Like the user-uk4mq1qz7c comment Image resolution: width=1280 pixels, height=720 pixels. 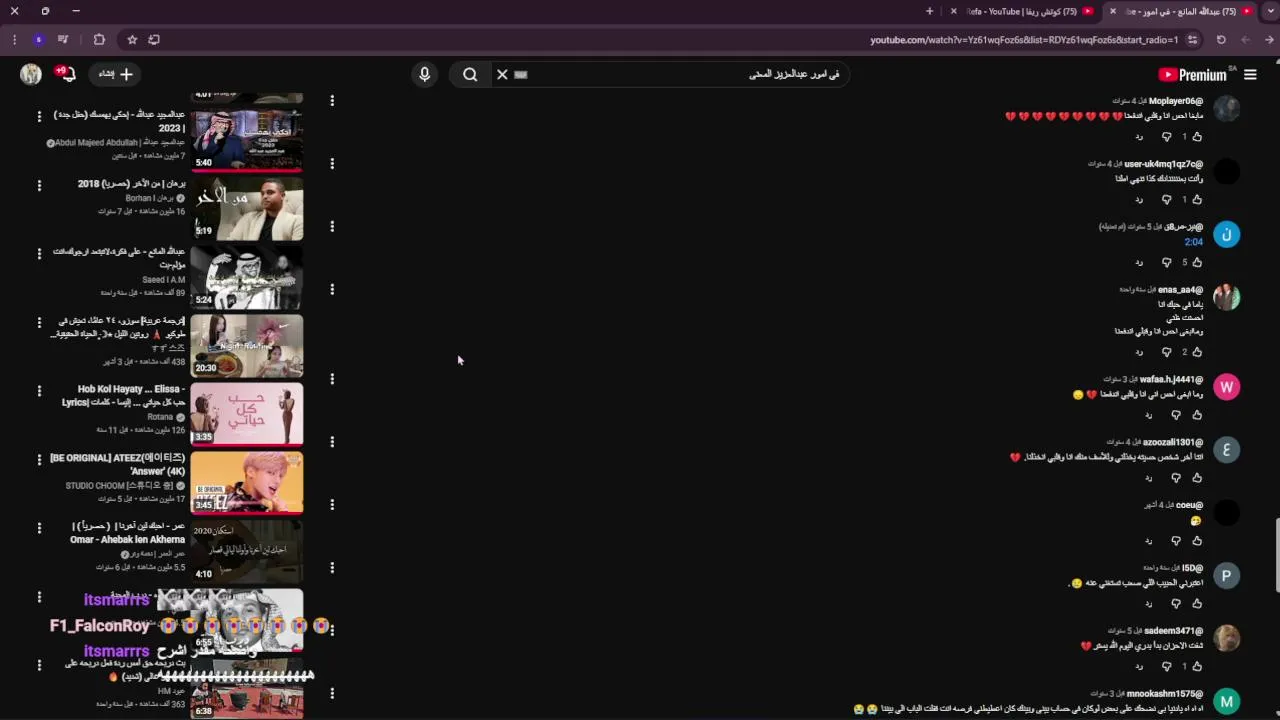[1197, 199]
